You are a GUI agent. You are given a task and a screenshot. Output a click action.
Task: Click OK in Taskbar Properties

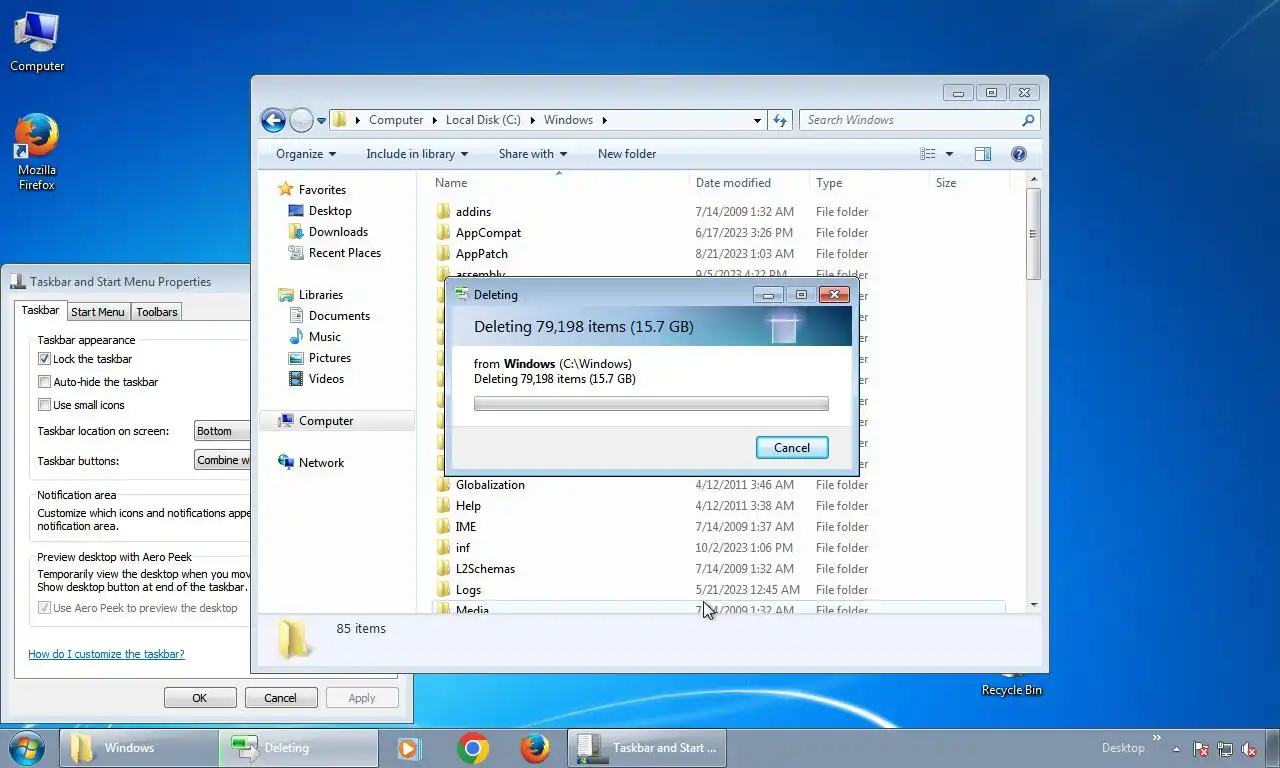pos(200,698)
